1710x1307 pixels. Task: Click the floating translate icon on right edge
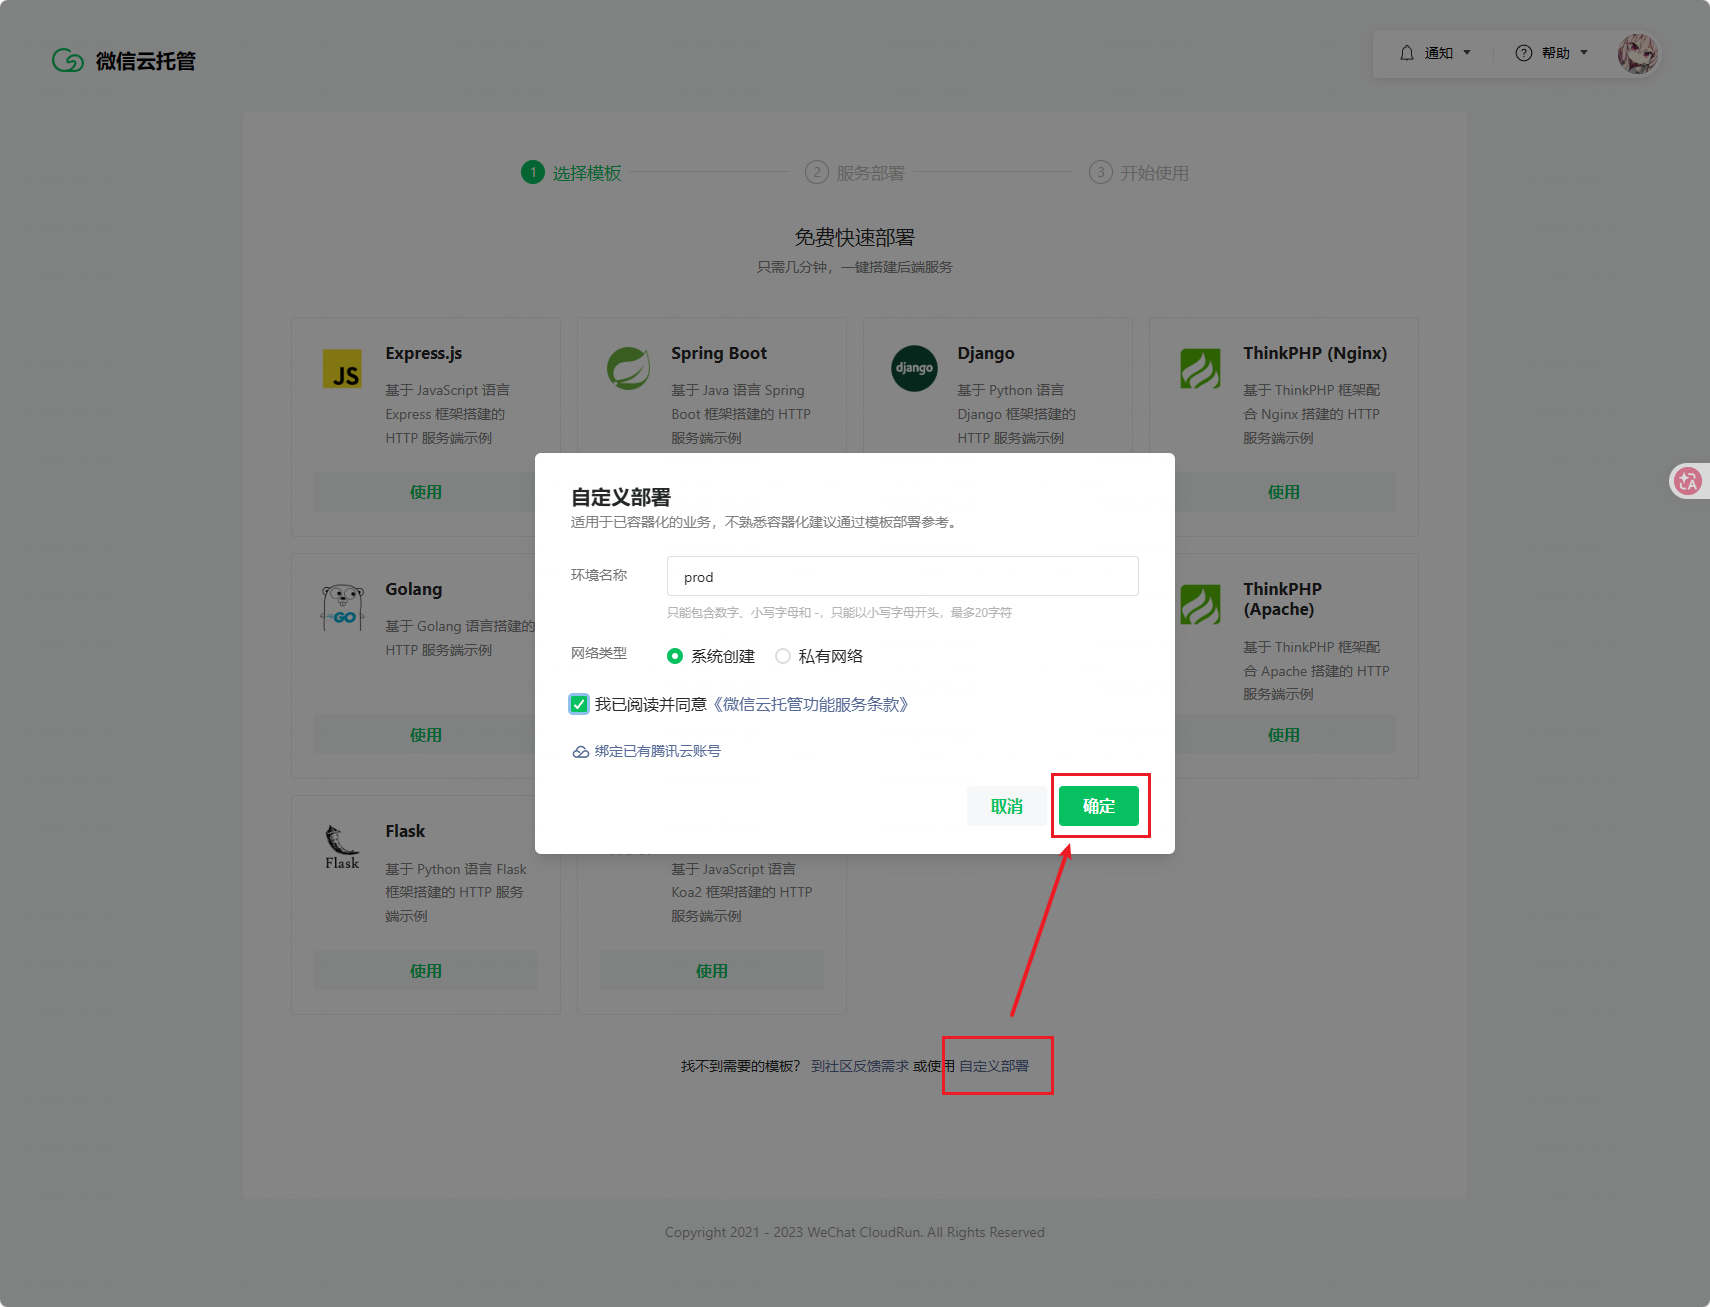click(1688, 481)
